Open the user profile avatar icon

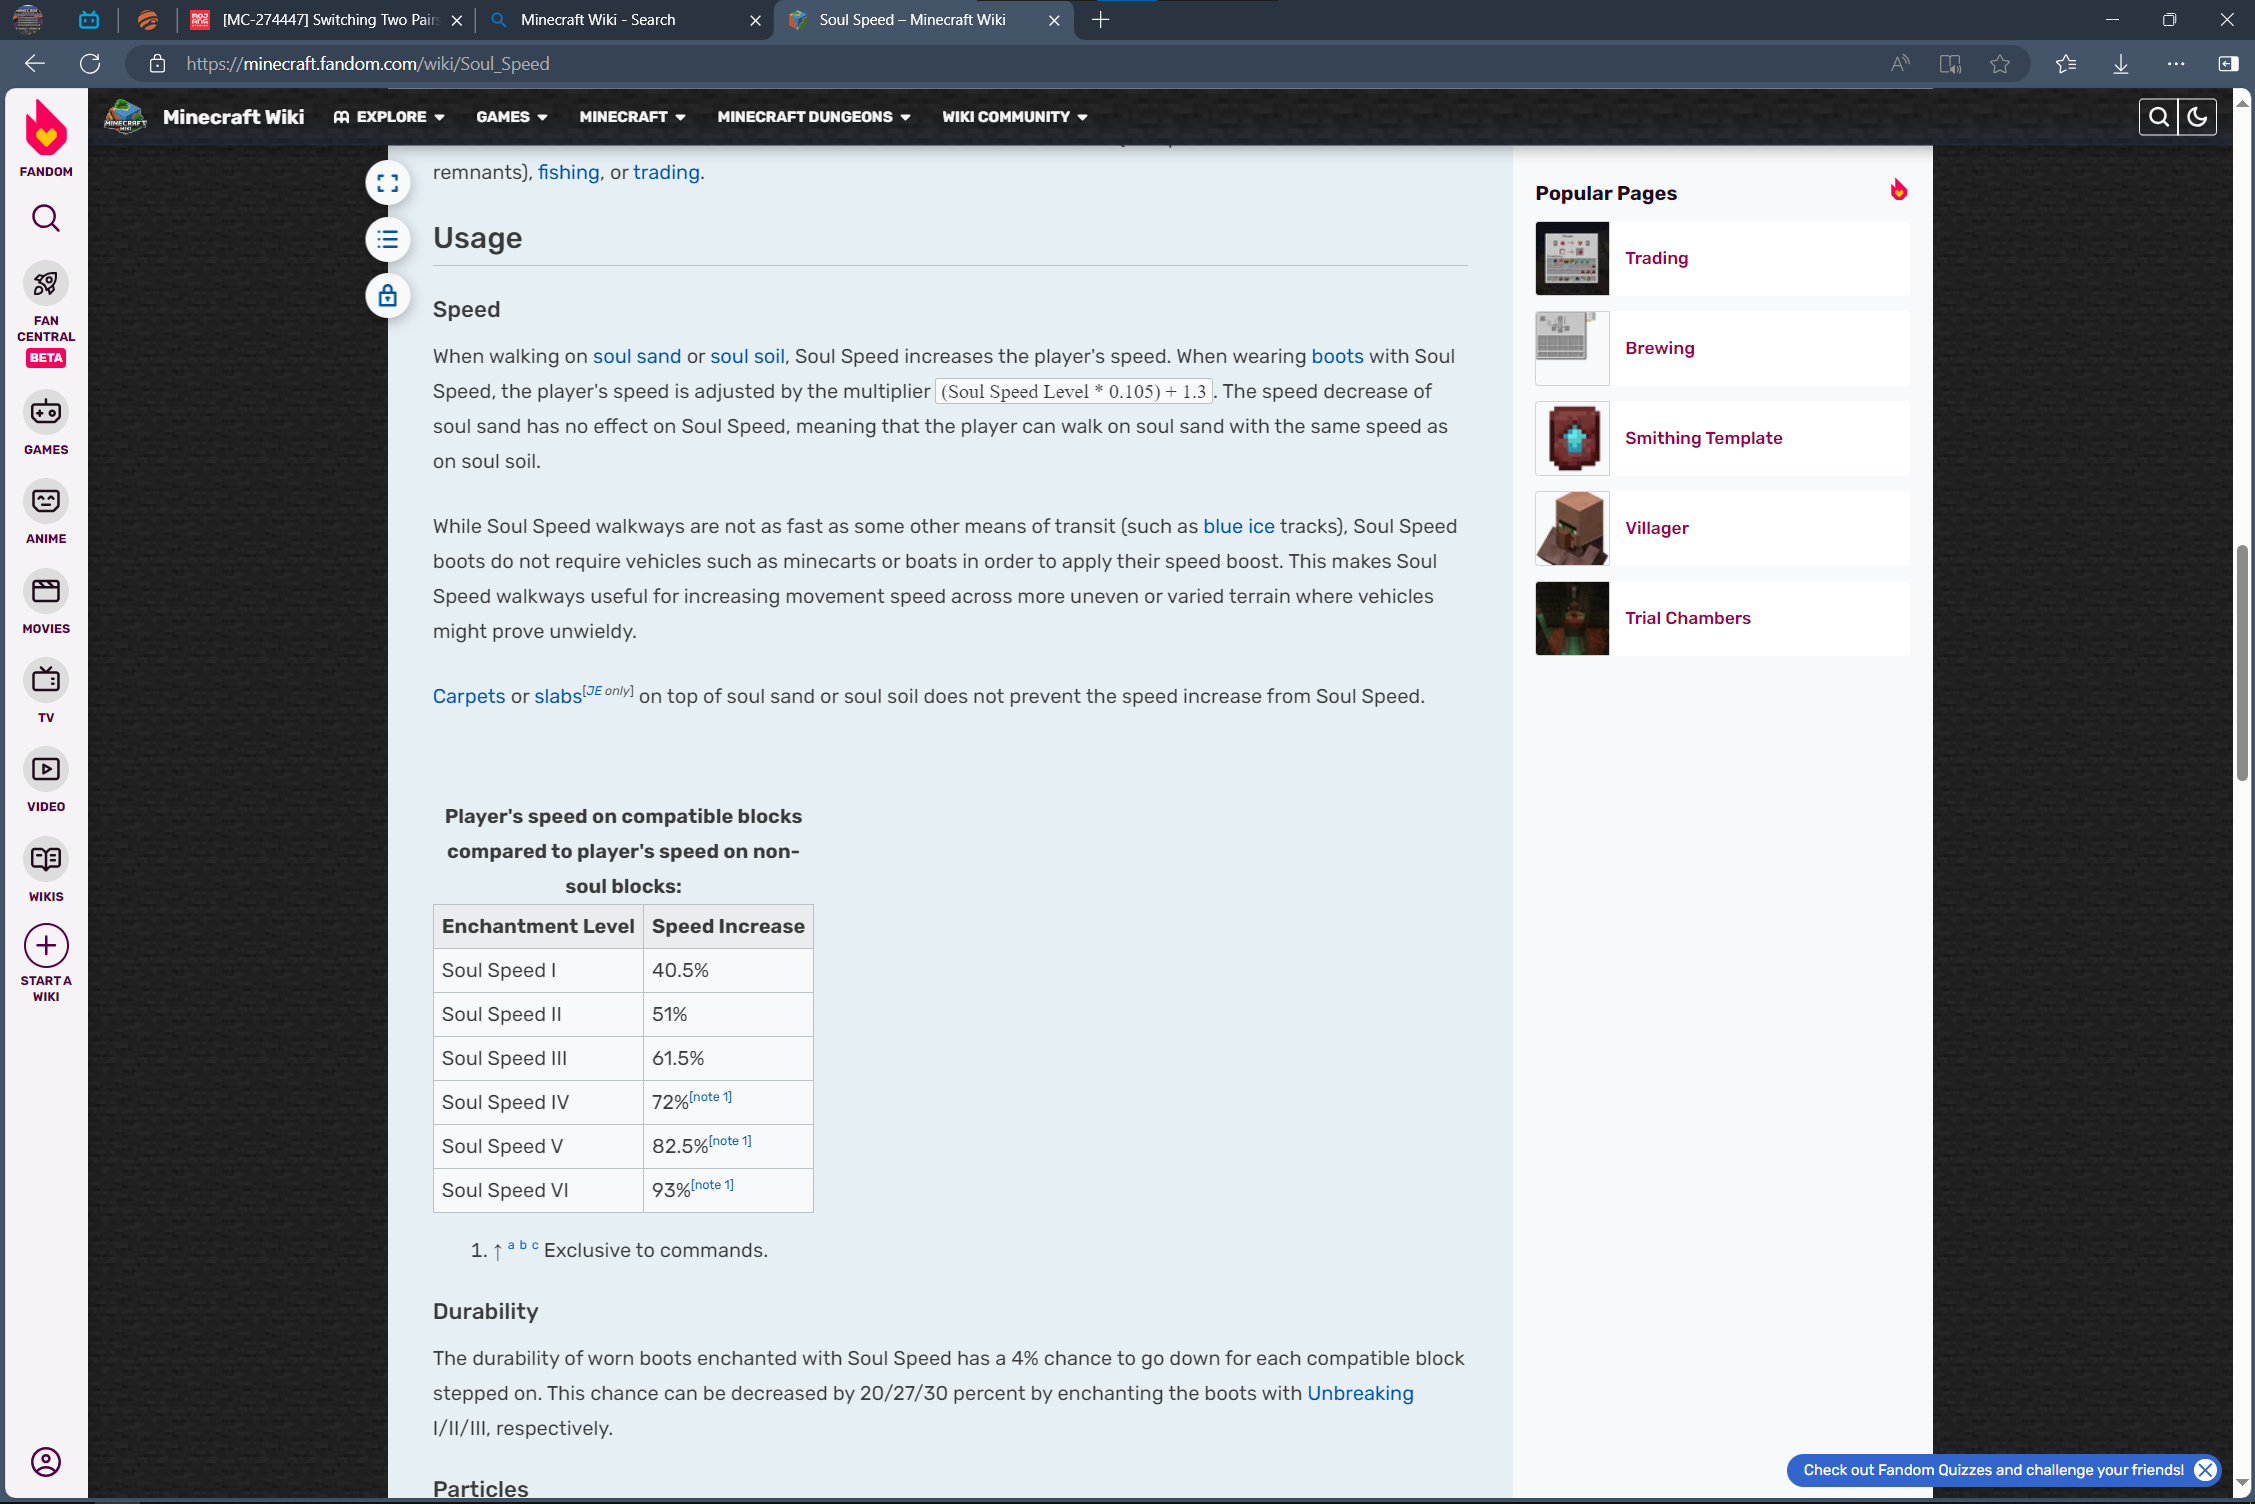click(46, 1462)
